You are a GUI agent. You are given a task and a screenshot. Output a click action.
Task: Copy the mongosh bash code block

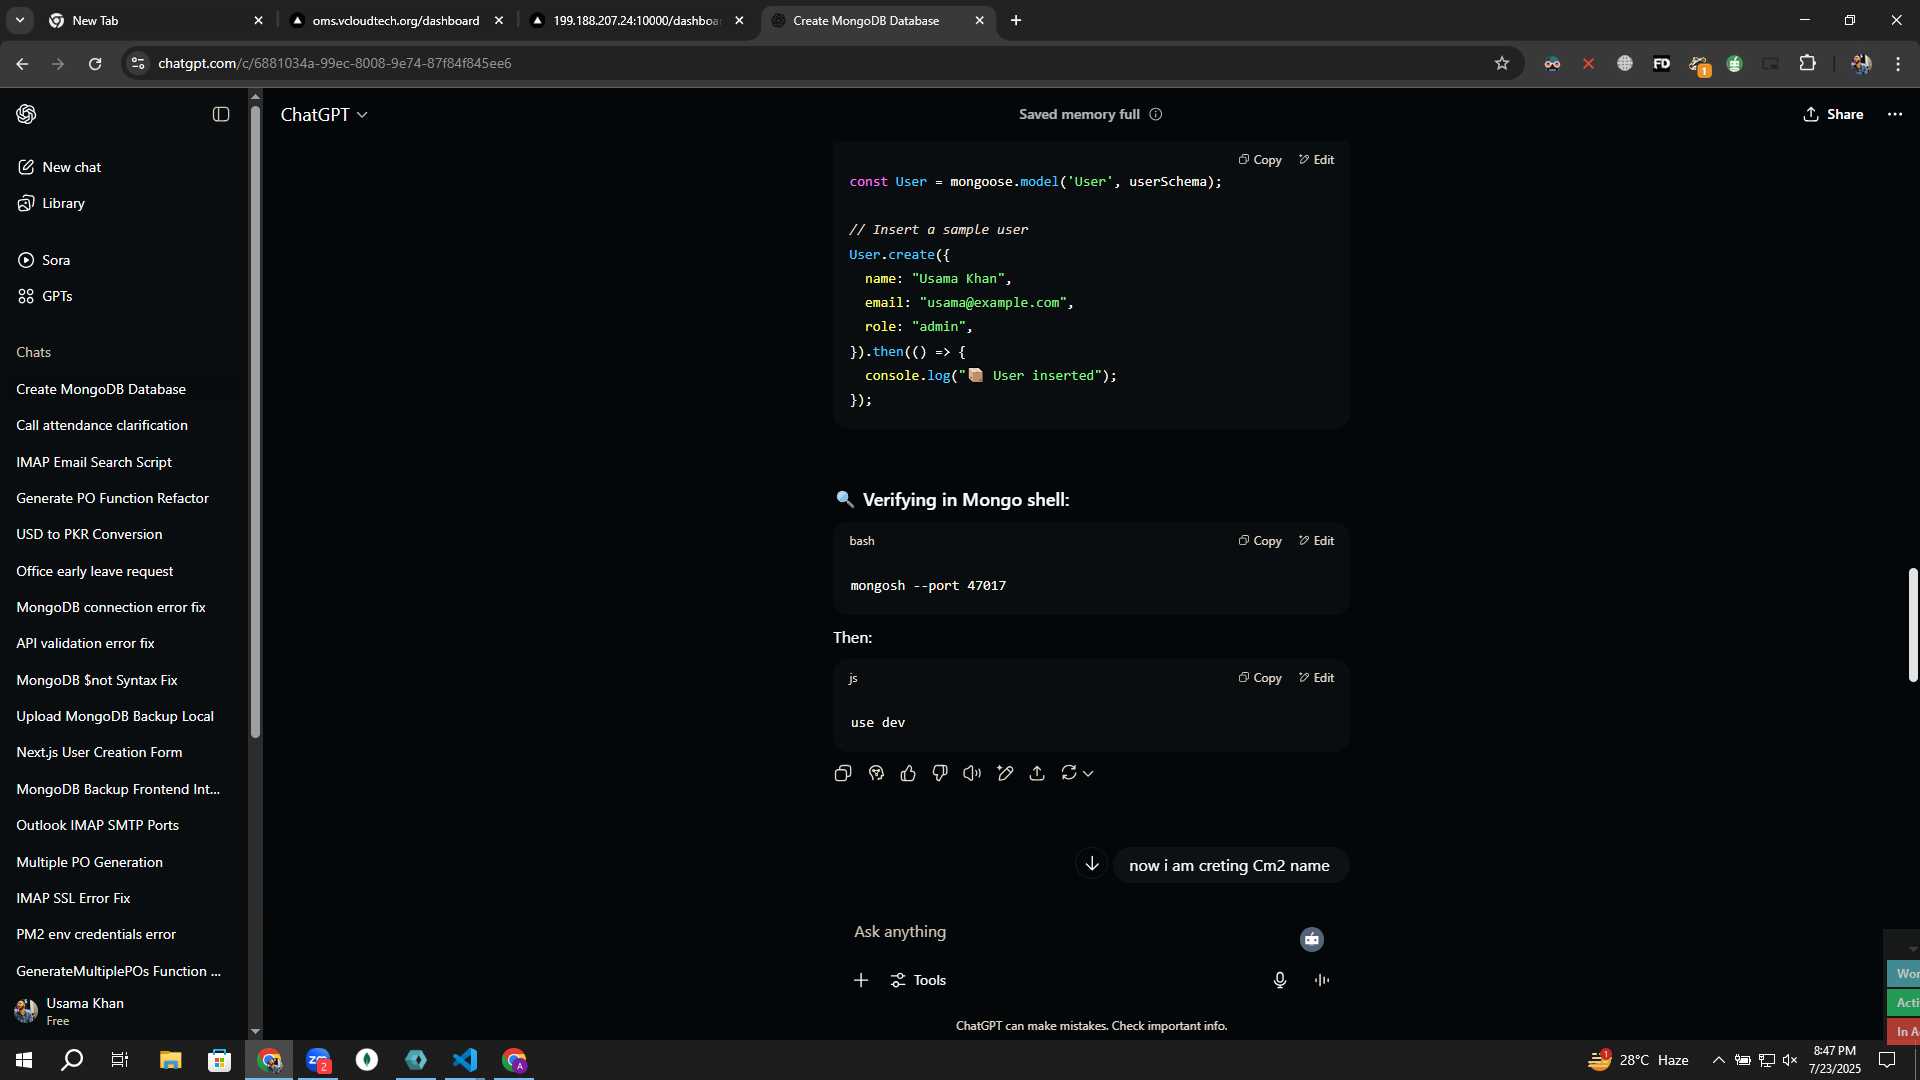click(1260, 541)
